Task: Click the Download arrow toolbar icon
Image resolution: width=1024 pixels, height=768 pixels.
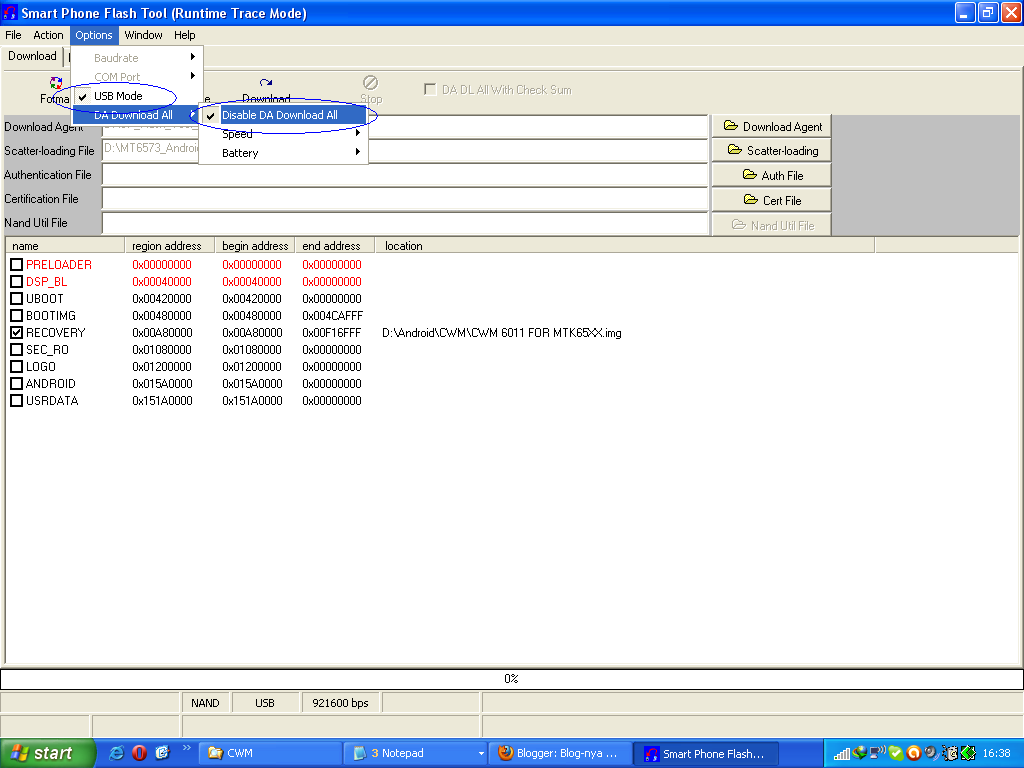Action: (x=266, y=83)
